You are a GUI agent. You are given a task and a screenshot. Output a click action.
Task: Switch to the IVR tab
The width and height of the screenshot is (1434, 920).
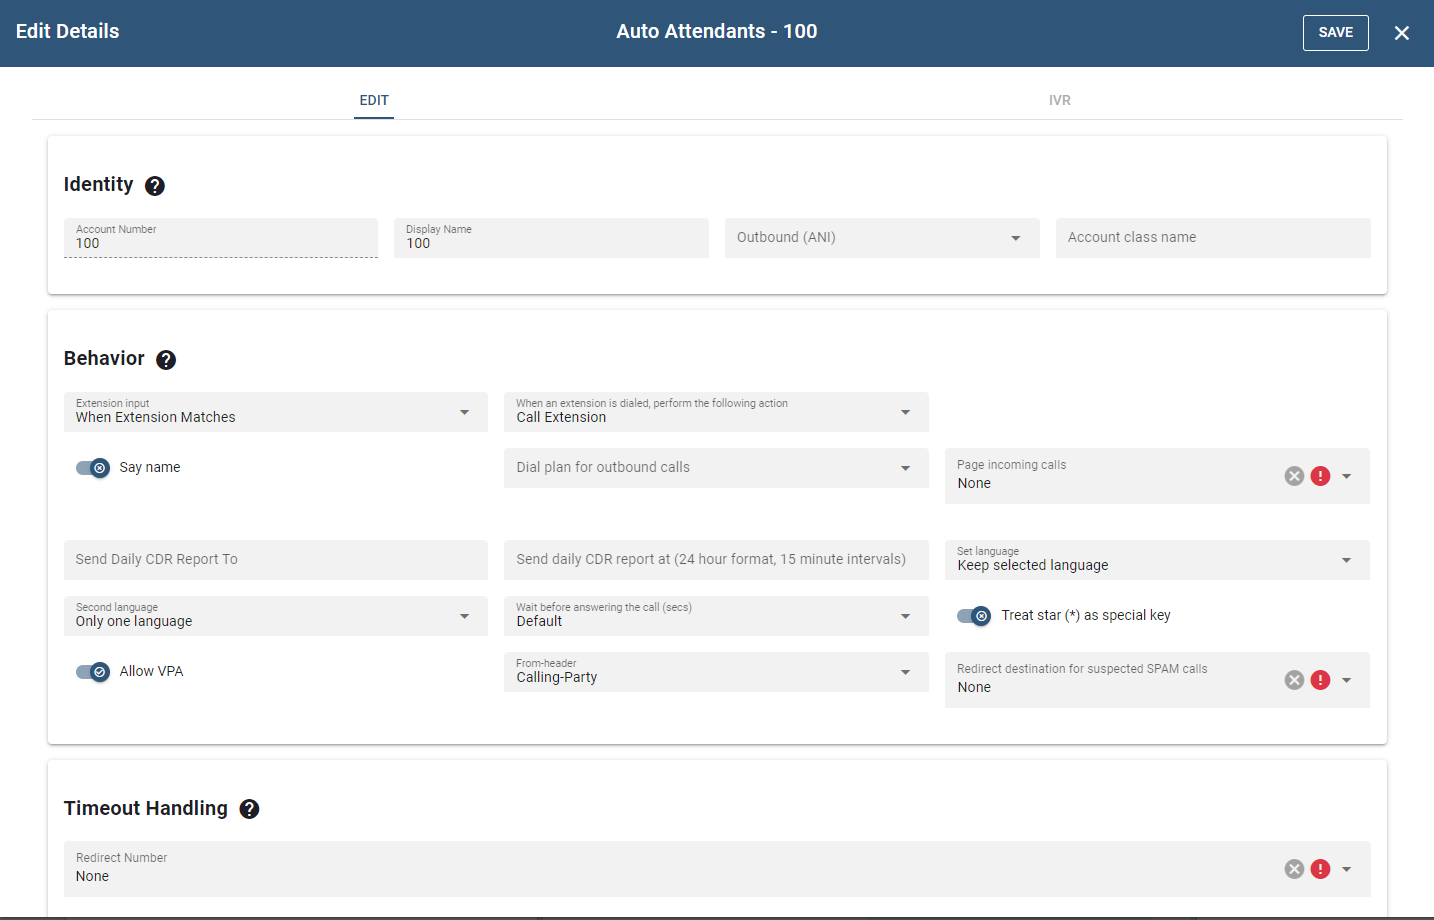click(x=1060, y=100)
